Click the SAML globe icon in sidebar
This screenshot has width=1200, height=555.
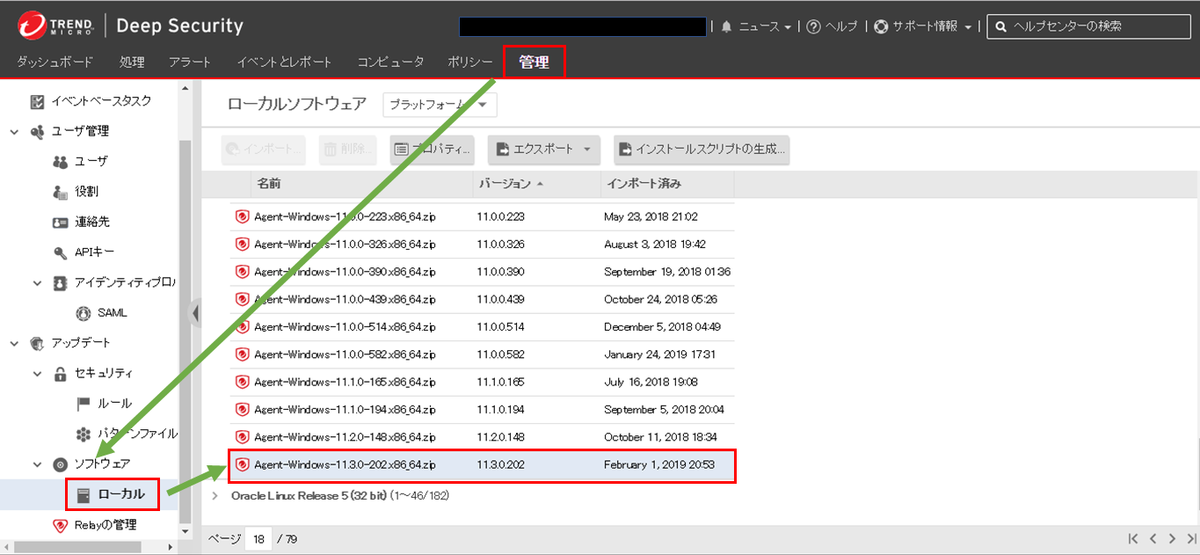pyautogui.click(x=83, y=313)
